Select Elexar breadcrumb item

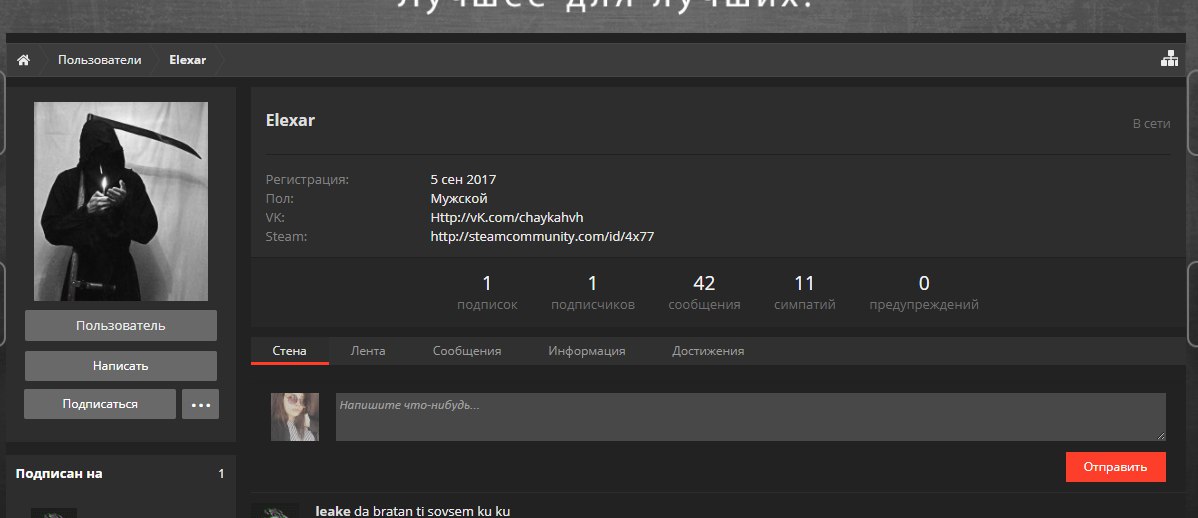click(188, 60)
